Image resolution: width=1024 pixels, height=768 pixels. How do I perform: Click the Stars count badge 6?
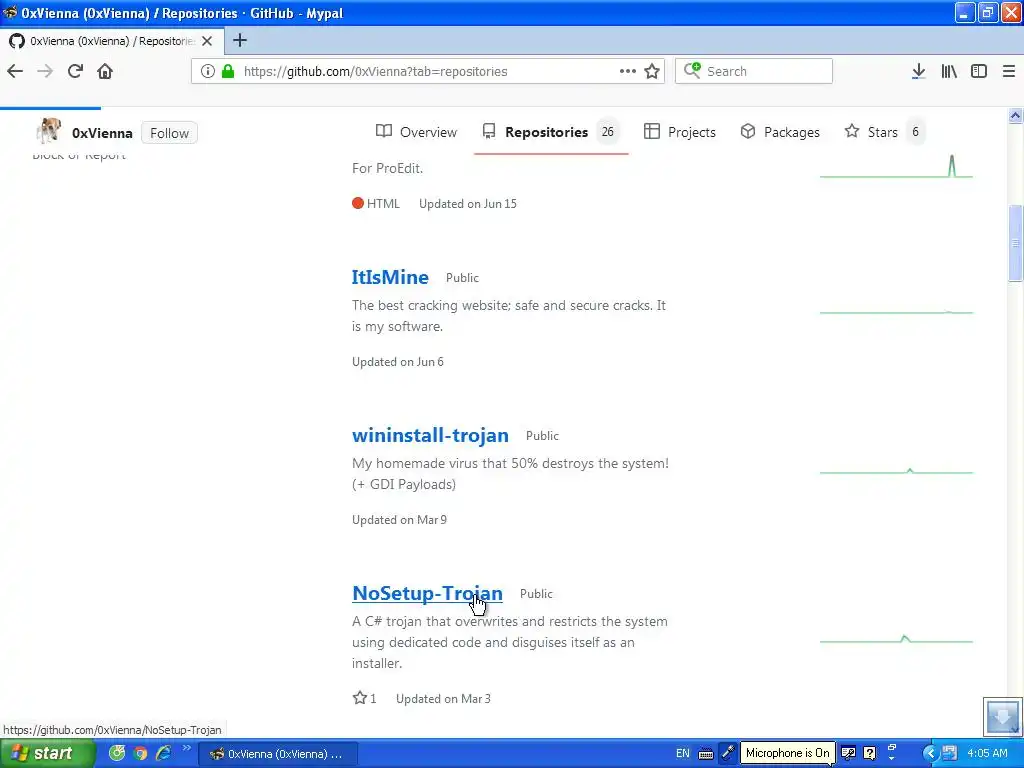[915, 132]
